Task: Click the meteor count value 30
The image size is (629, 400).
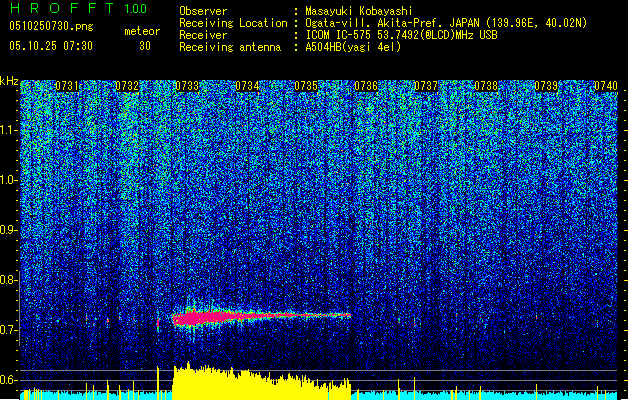Action: (145, 46)
